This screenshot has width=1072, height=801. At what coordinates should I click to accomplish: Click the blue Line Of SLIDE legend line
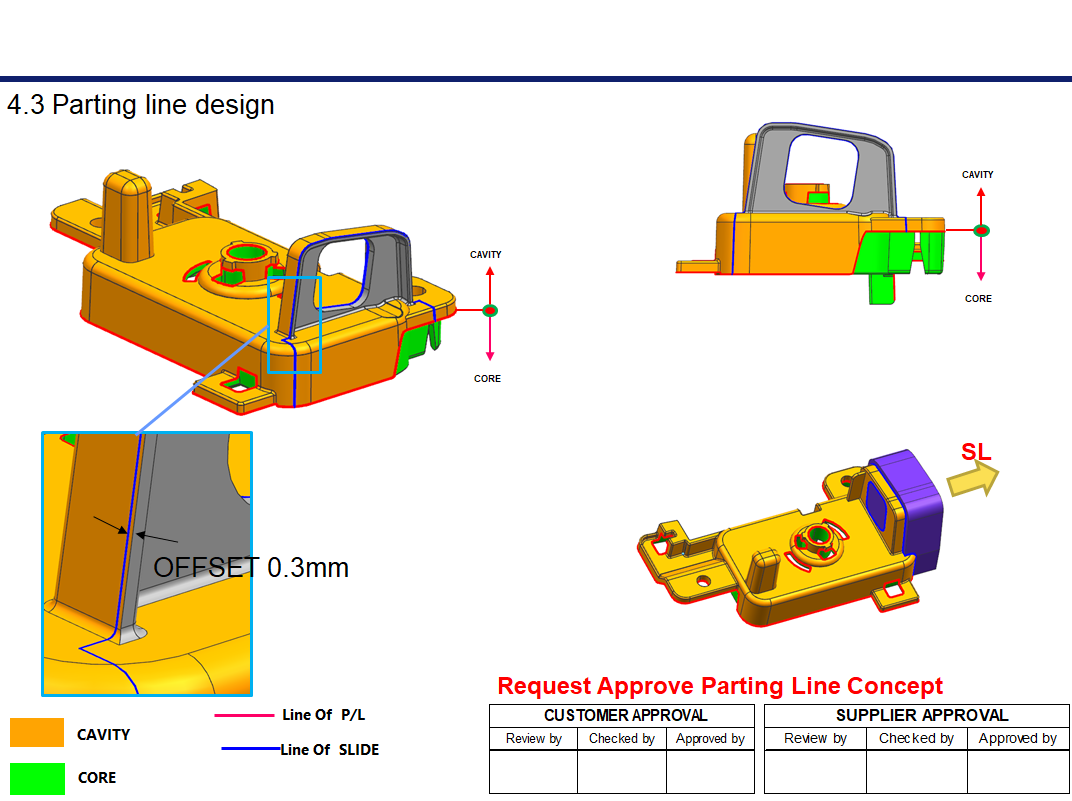(x=250, y=748)
